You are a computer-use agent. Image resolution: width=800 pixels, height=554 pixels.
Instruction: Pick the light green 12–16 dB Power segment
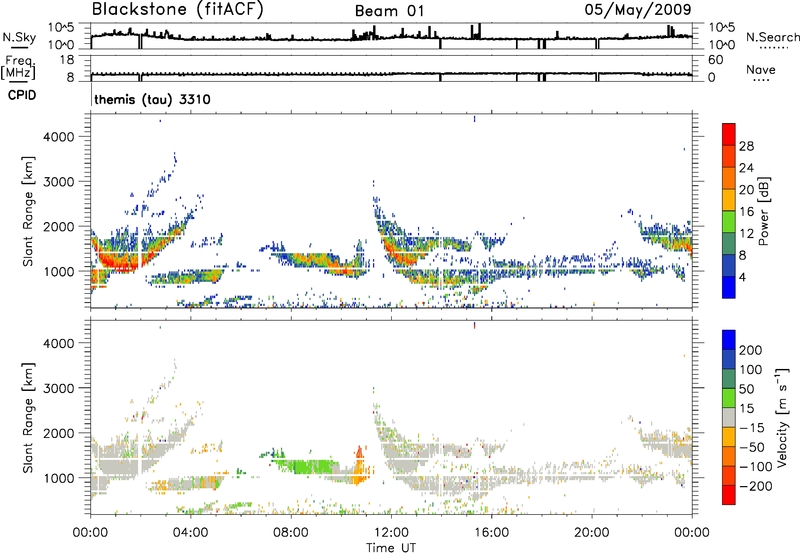[x=729, y=222]
